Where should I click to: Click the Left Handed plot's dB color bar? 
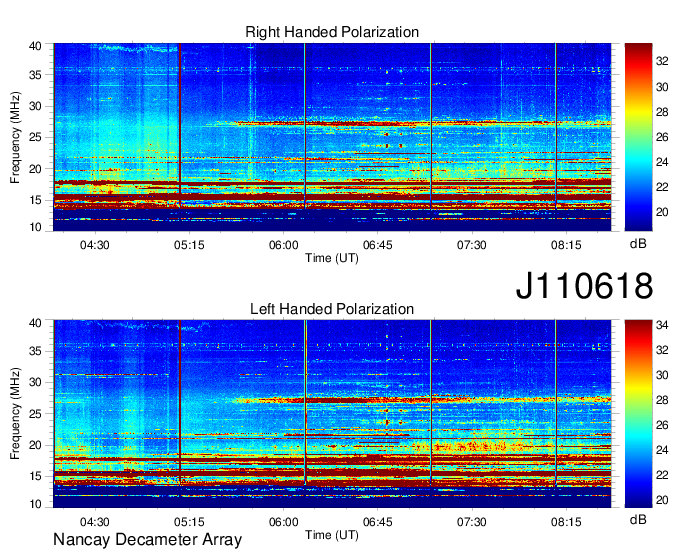[x=638, y=414]
